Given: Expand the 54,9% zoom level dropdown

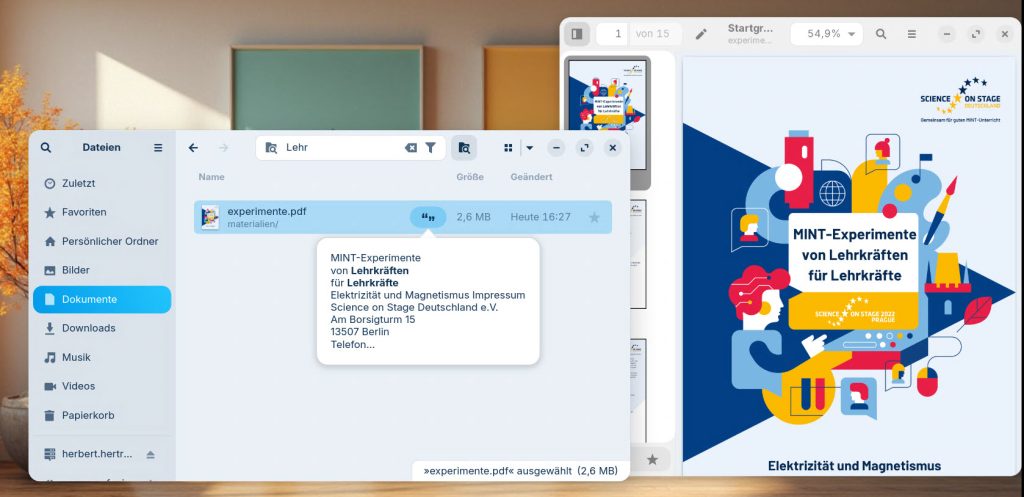Looking at the screenshot, I should [851, 34].
